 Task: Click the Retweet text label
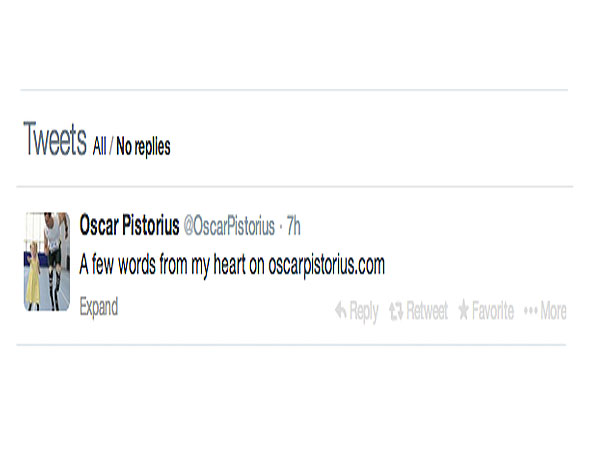click(x=427, y=310)
